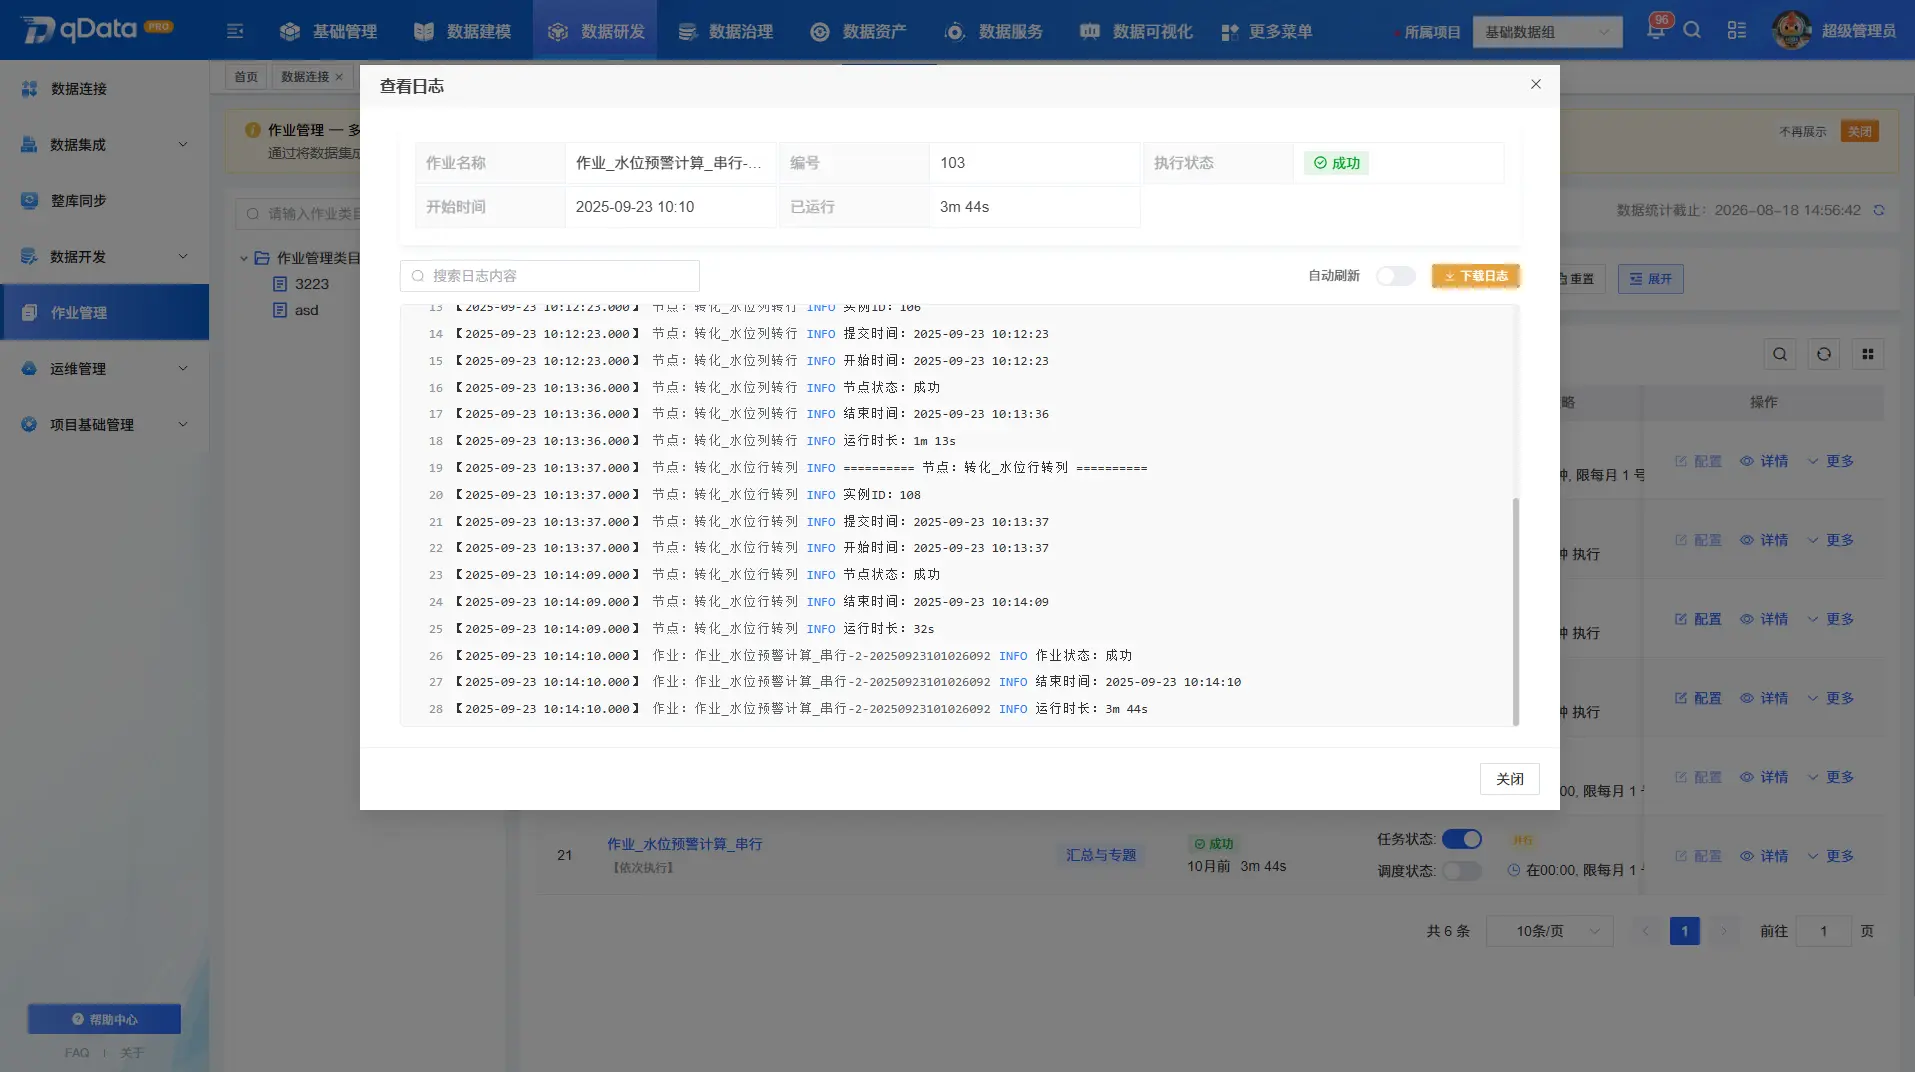Click the table refresh icon button
The width and height of the screenshot is (1915, 1072).
click(x=1824, y=354)
